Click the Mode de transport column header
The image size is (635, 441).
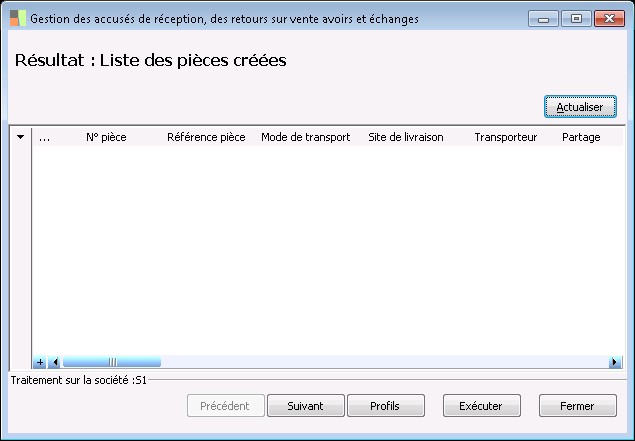[305, 138]
